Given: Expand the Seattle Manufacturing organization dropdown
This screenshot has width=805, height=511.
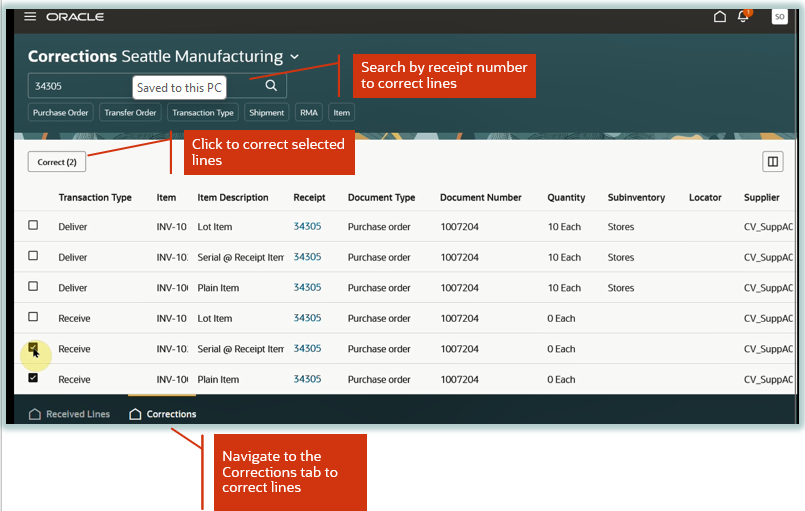Looking at the screenshot, I should [x=295, y=56].
